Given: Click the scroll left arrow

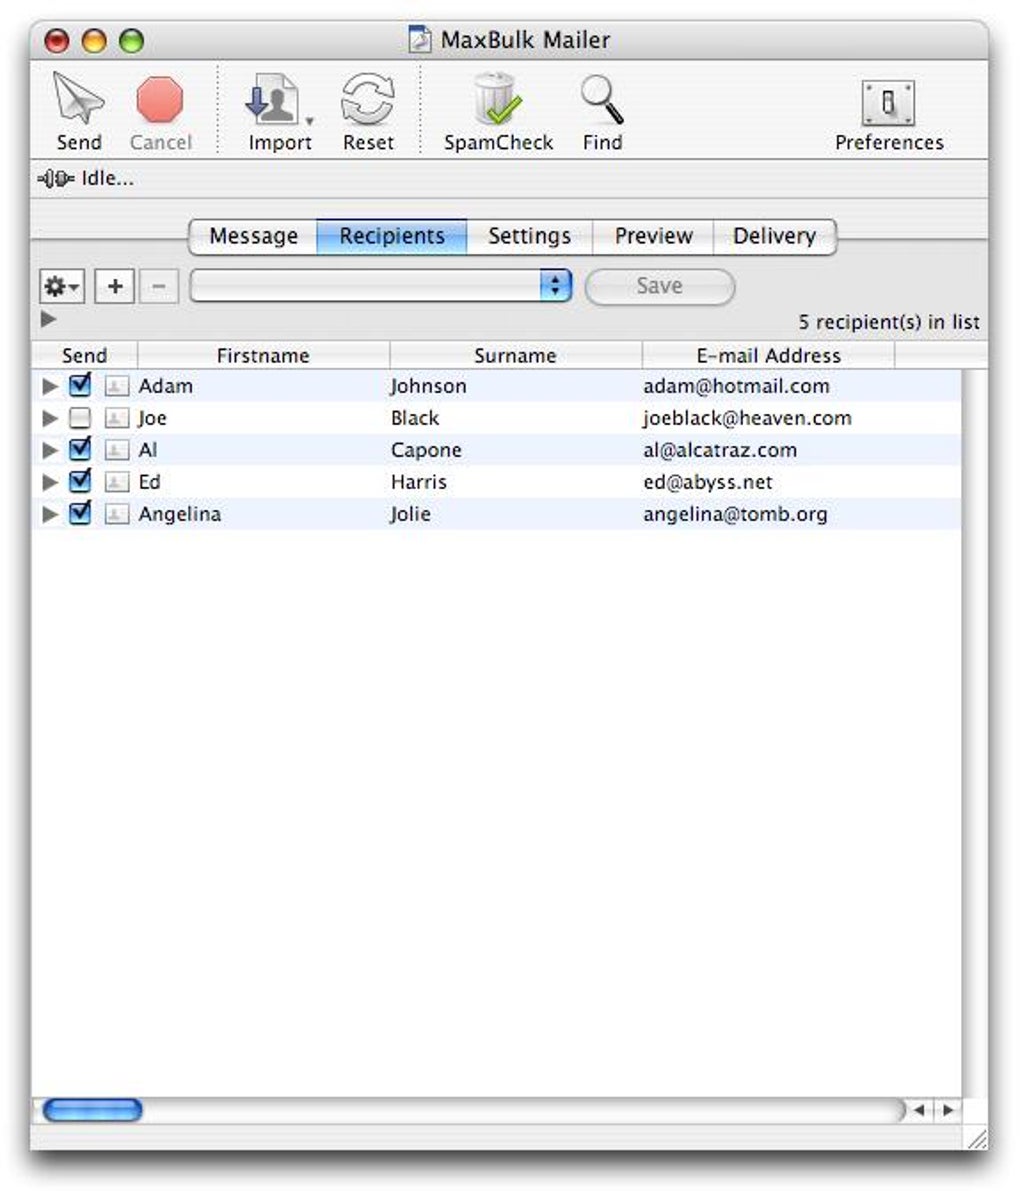Looking at the screenshot, I should tap(920, 1110).
